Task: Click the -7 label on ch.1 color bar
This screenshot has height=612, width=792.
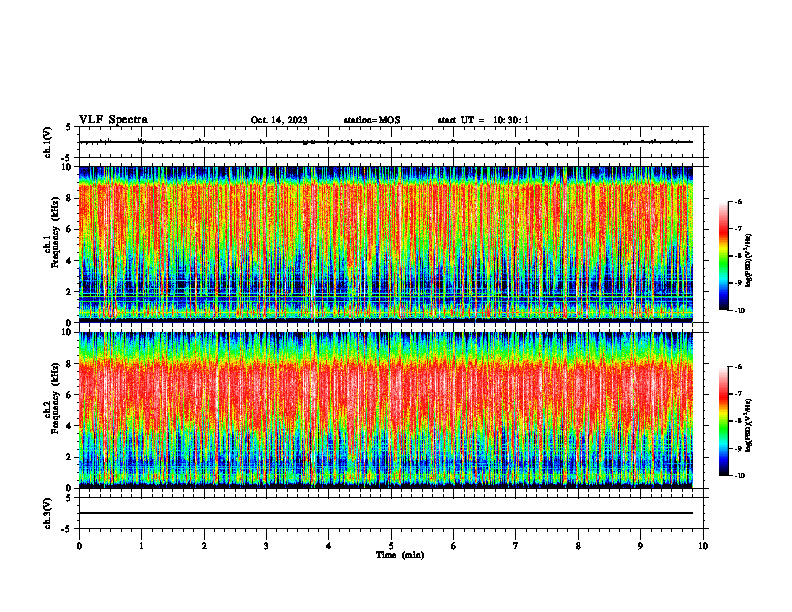Action: [738, 229]
